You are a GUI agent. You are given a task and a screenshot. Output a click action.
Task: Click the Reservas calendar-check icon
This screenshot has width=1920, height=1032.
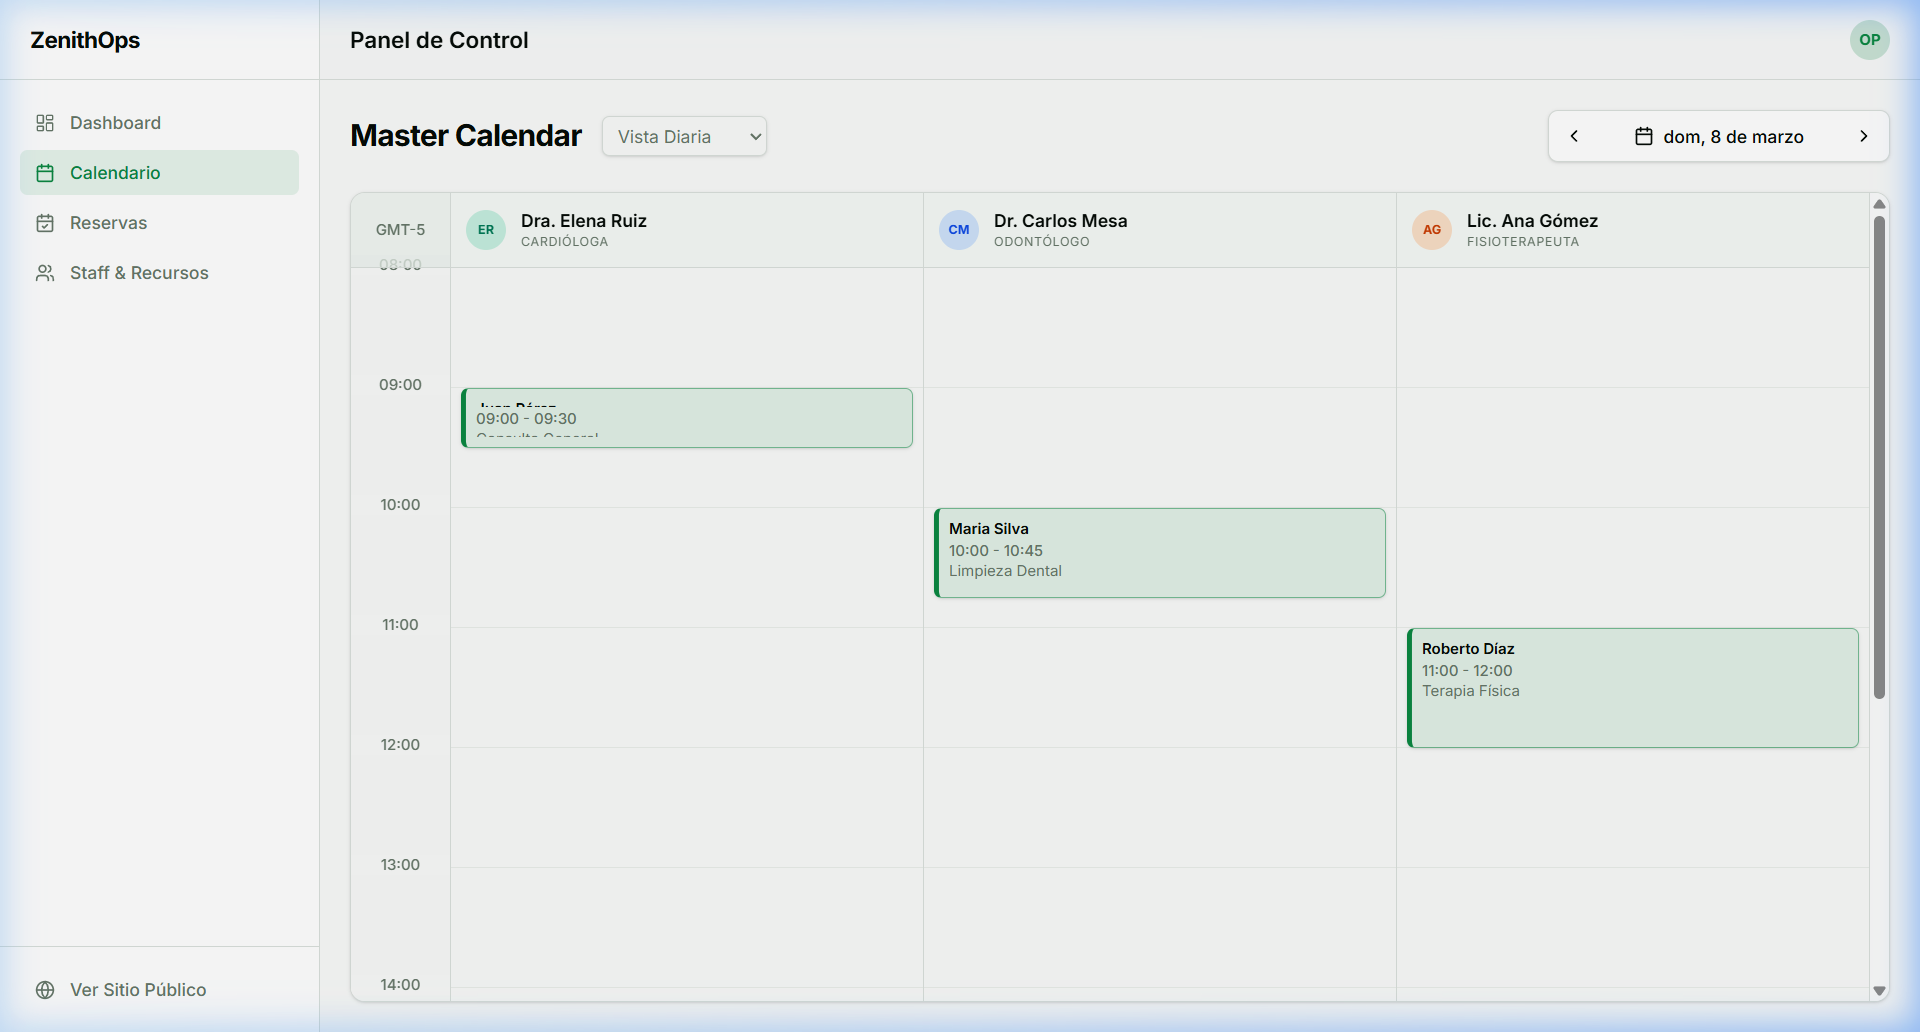pyautogui.click(x=45, y=223)
